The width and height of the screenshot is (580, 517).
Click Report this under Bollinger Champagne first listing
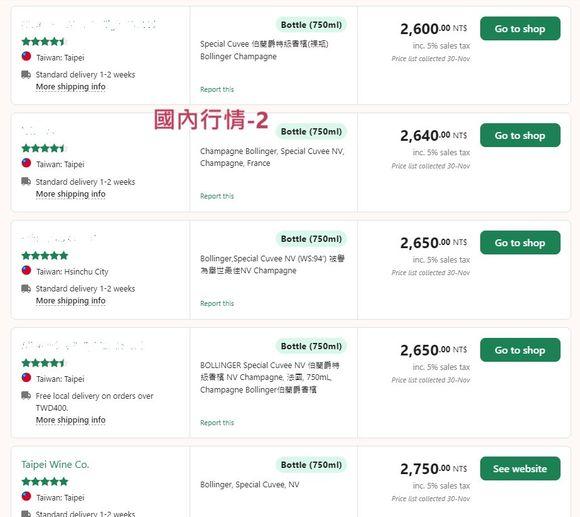217,89
